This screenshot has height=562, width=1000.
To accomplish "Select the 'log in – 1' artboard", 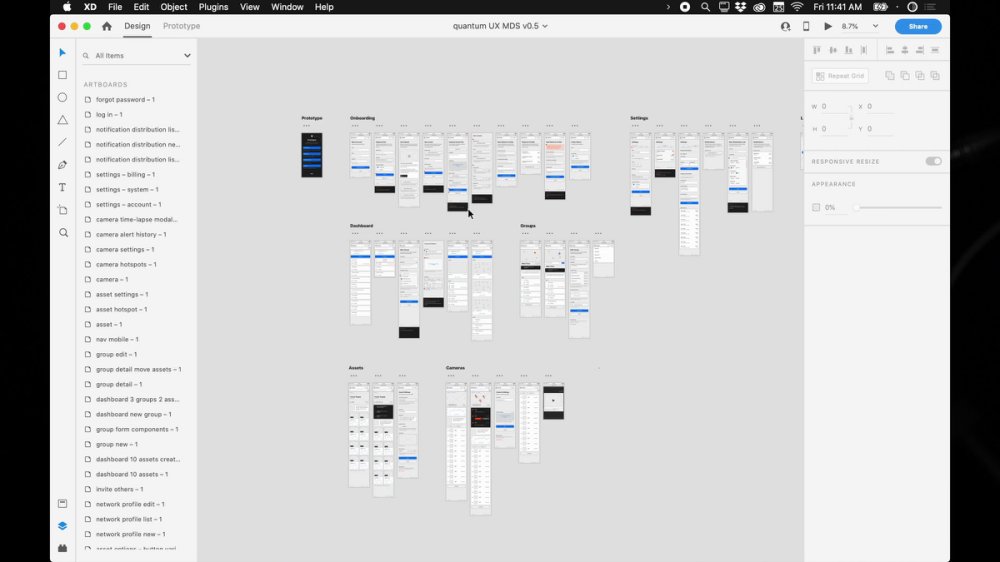I will tap(109, 115).
